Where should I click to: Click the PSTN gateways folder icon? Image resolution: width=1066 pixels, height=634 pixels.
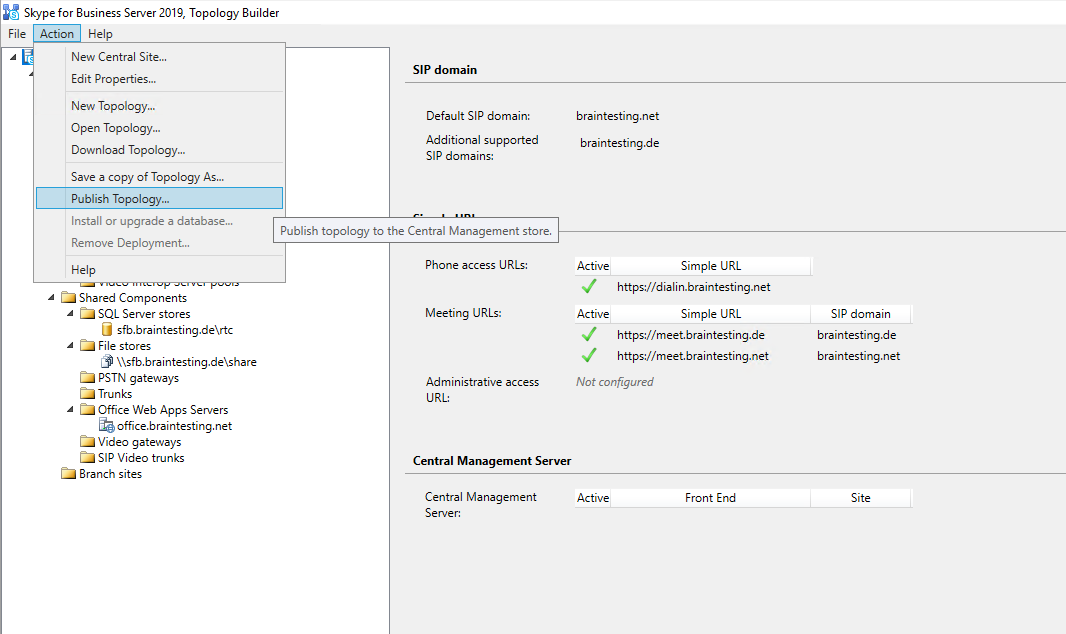tap(88, 378)
